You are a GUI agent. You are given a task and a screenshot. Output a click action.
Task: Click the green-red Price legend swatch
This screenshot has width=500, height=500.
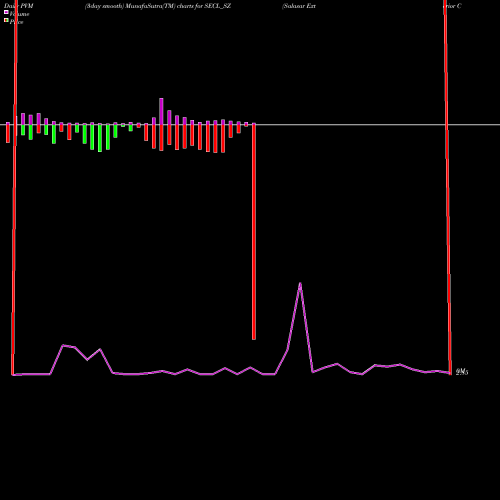coord(6,20)
